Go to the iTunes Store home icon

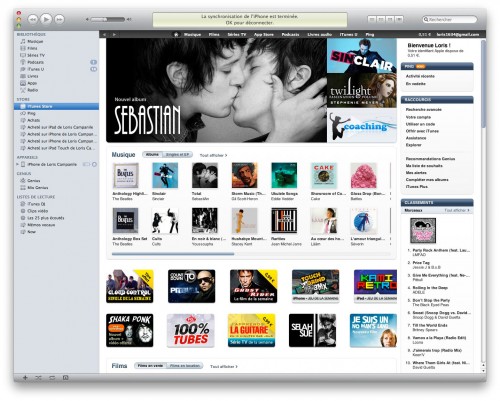[x=176, y=34]
